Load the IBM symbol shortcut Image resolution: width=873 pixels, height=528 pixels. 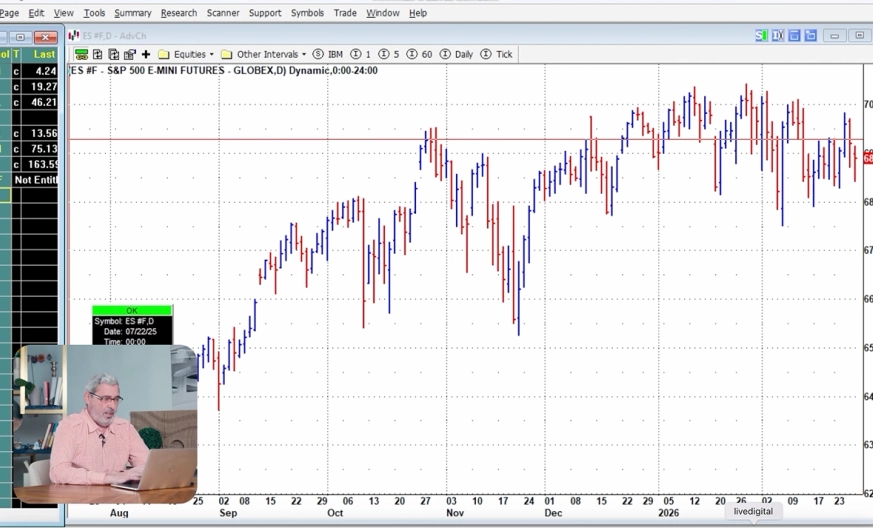tap(328, 54)
